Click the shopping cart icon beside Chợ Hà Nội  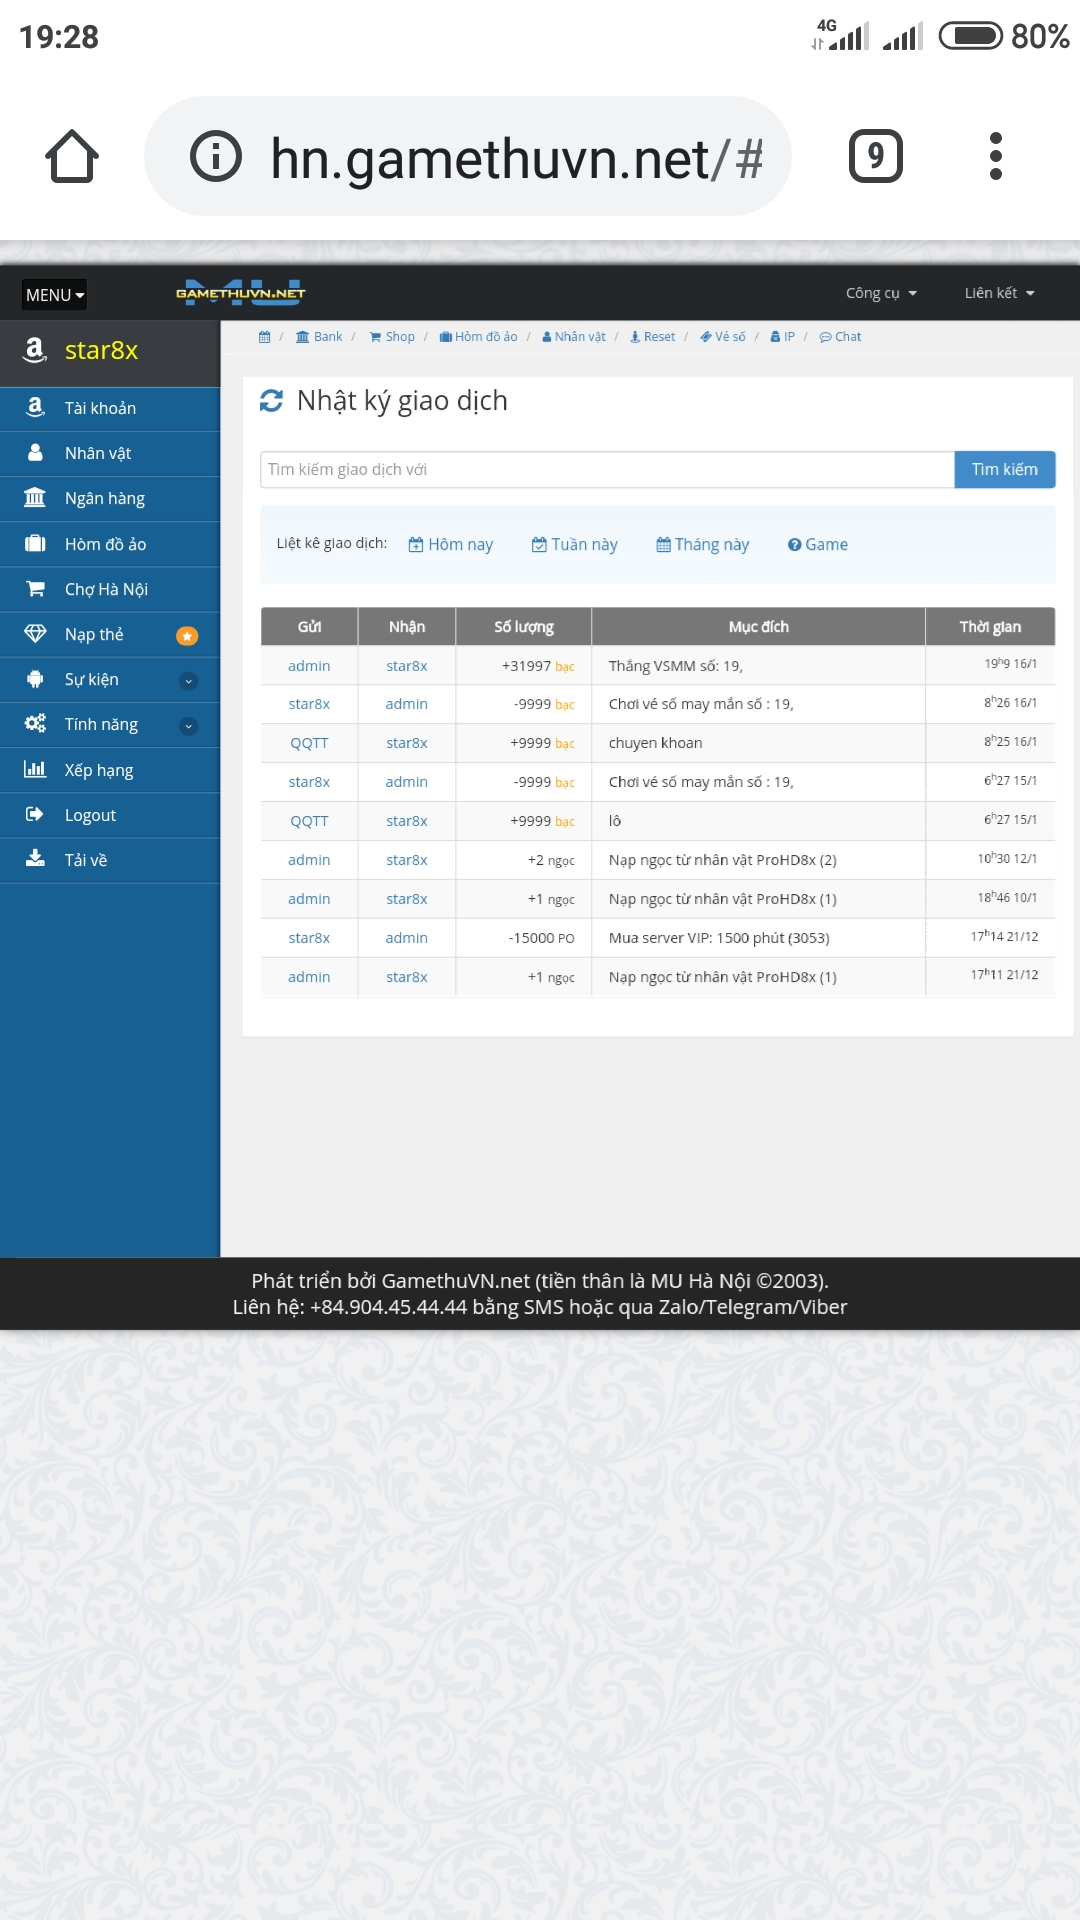[35, 588]
